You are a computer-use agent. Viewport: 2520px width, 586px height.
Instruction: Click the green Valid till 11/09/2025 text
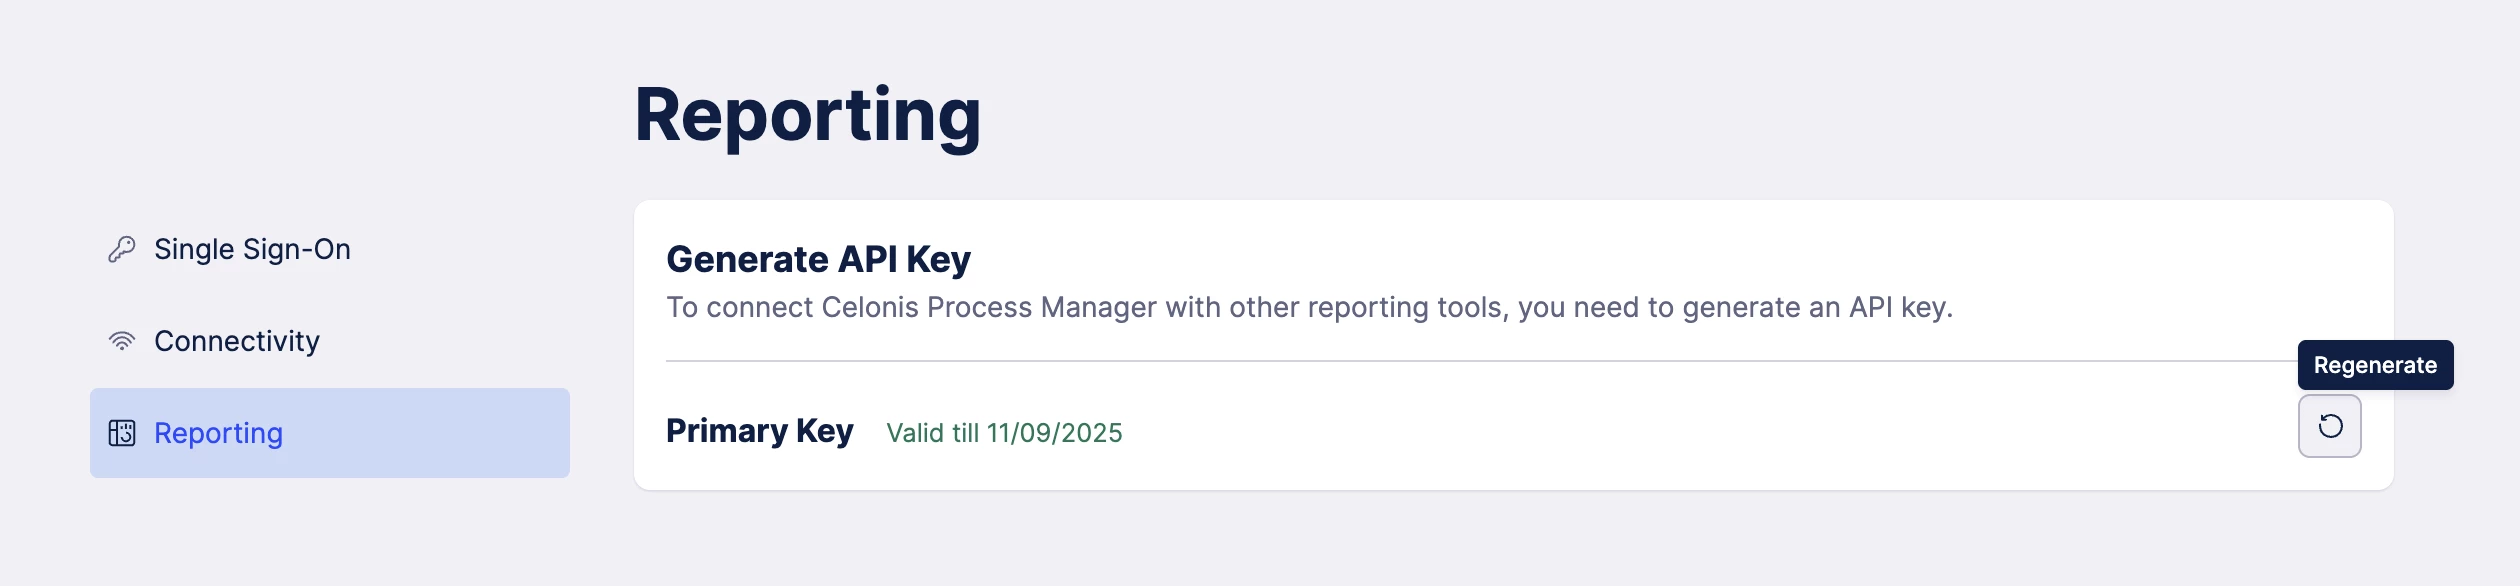pyautogui.click(x=1004, y=433)
